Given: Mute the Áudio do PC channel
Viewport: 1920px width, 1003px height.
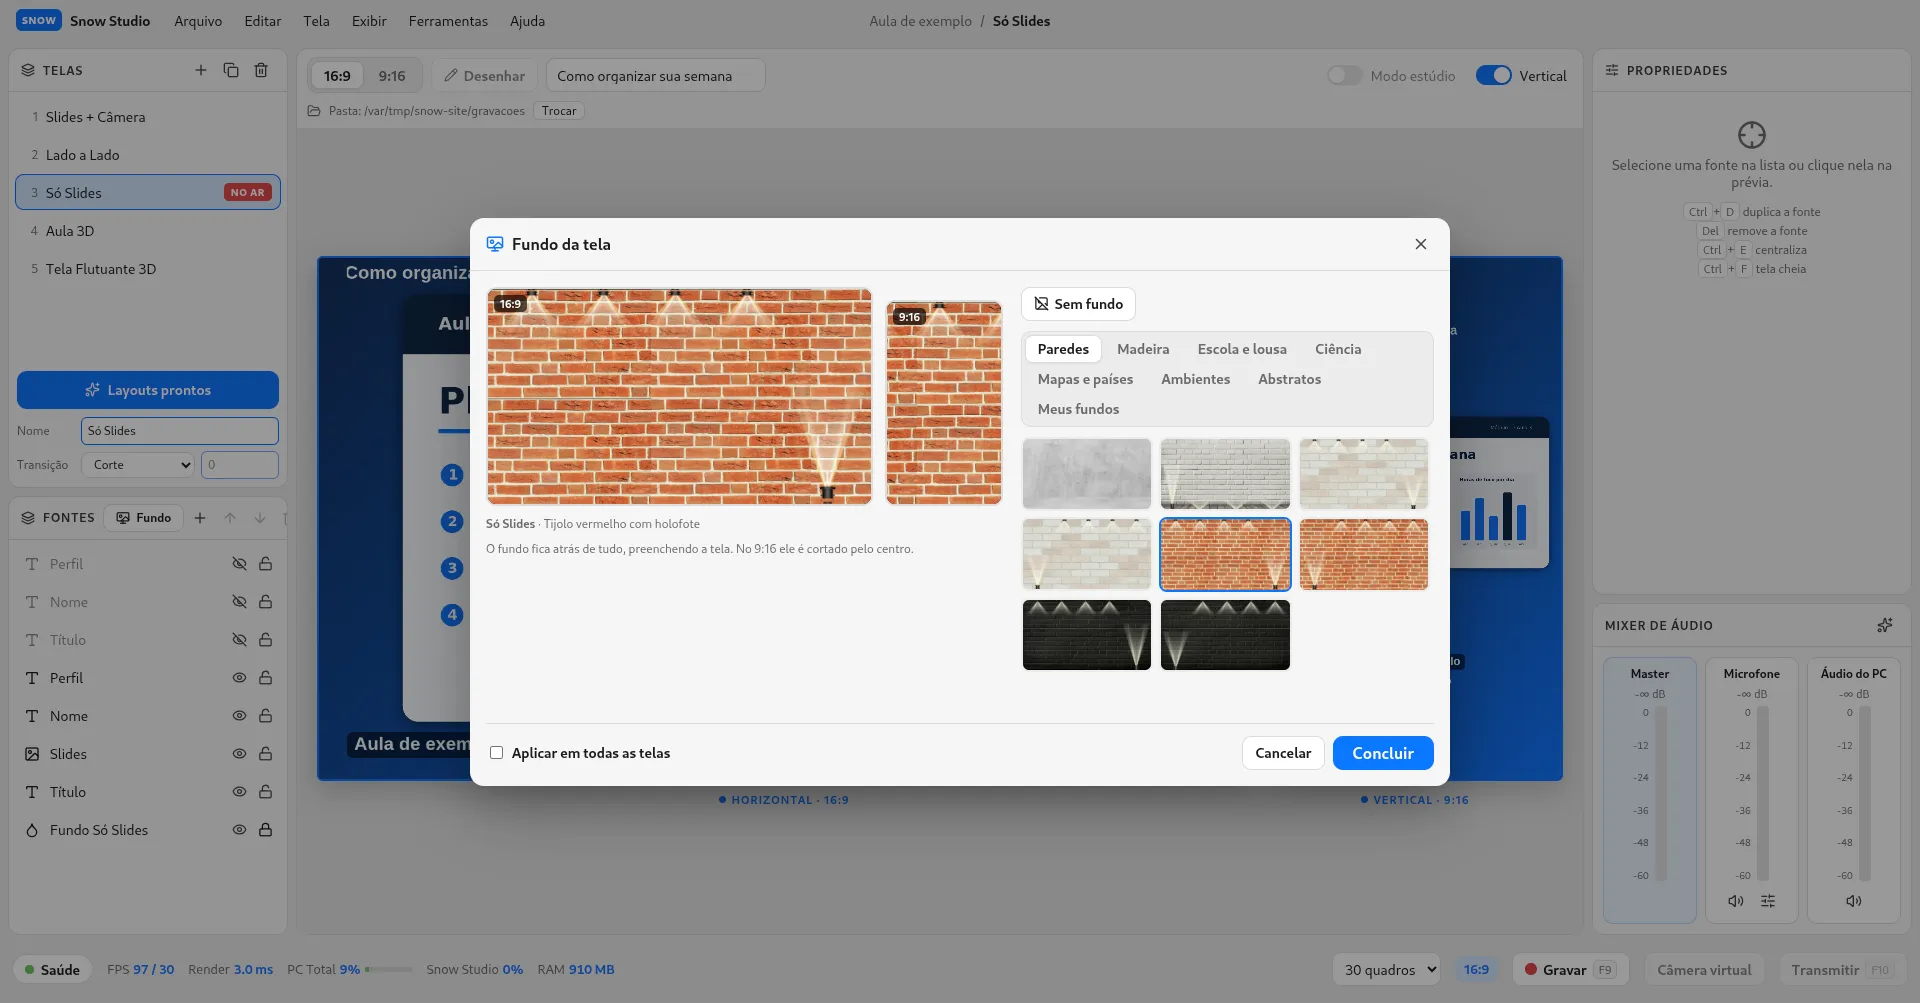Looking at the screenshot, I should pyautogui.click(x=1854, y=901).
